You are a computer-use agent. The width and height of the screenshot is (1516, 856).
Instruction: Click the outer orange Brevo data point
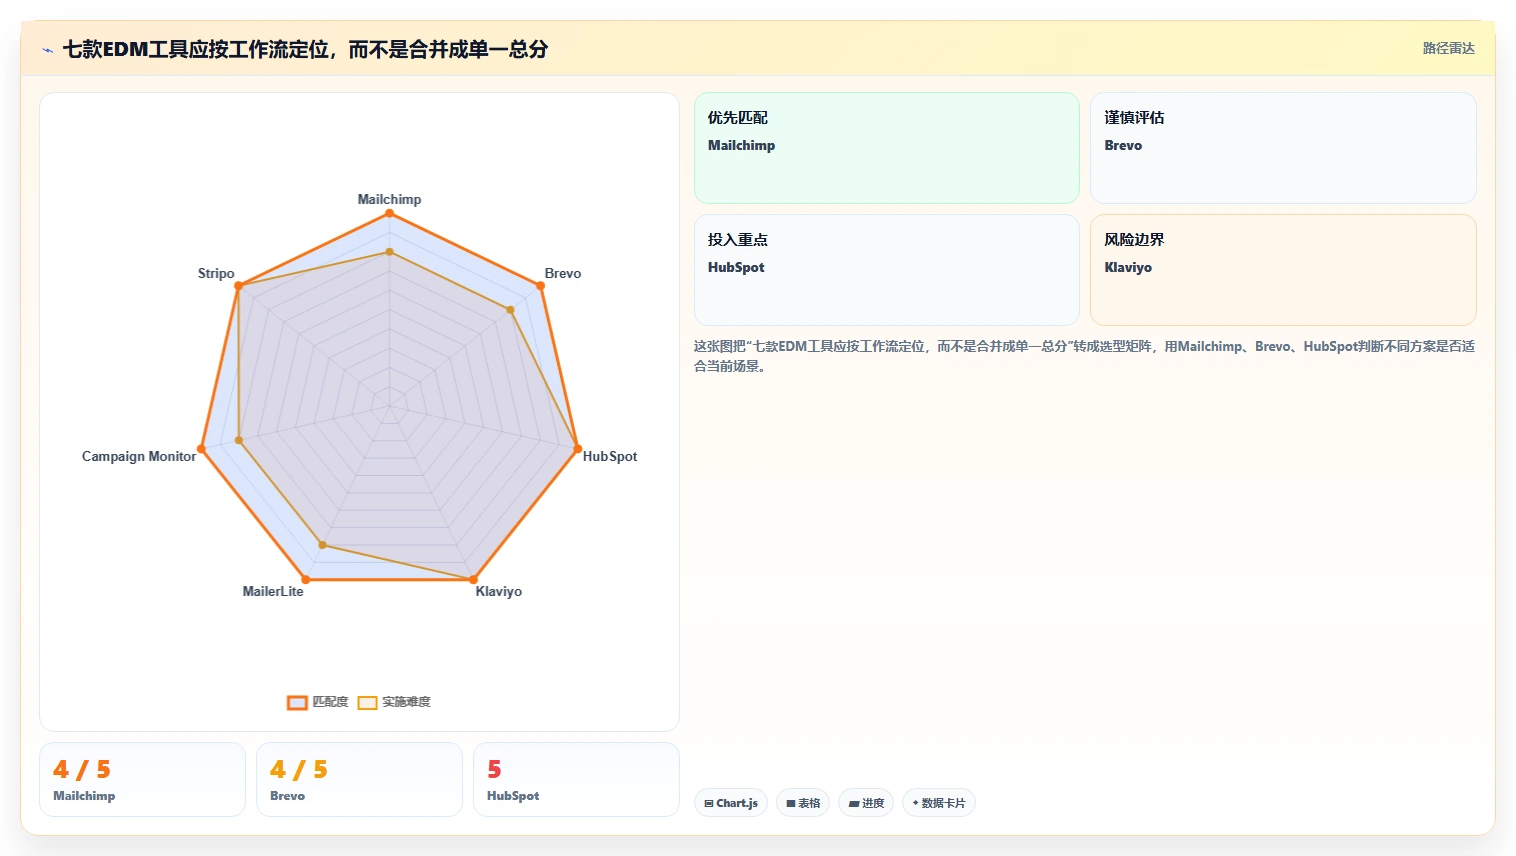pos(541,286)
